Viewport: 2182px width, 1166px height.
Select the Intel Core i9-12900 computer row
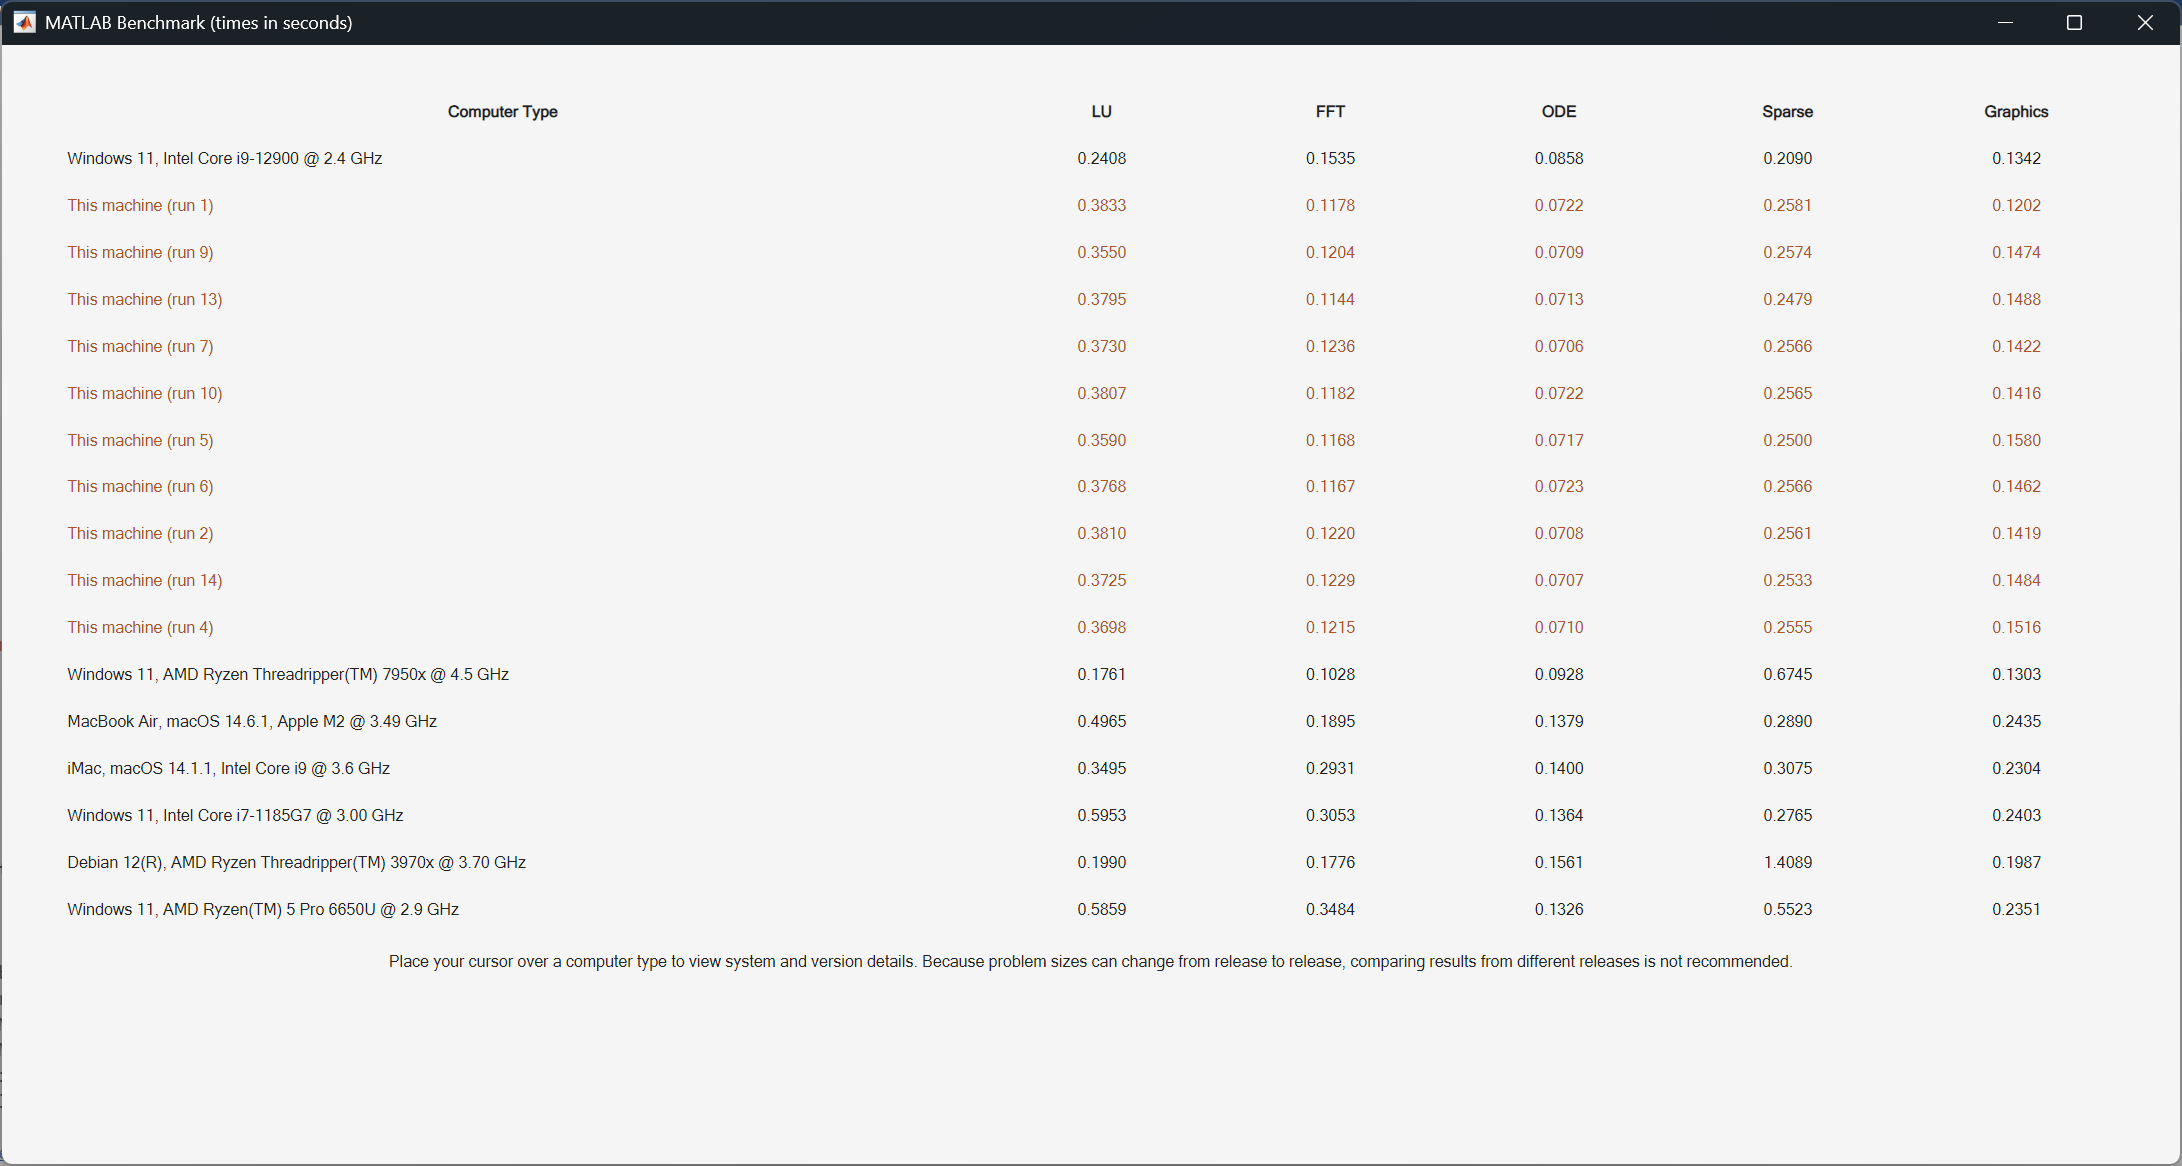pos(225,158)
